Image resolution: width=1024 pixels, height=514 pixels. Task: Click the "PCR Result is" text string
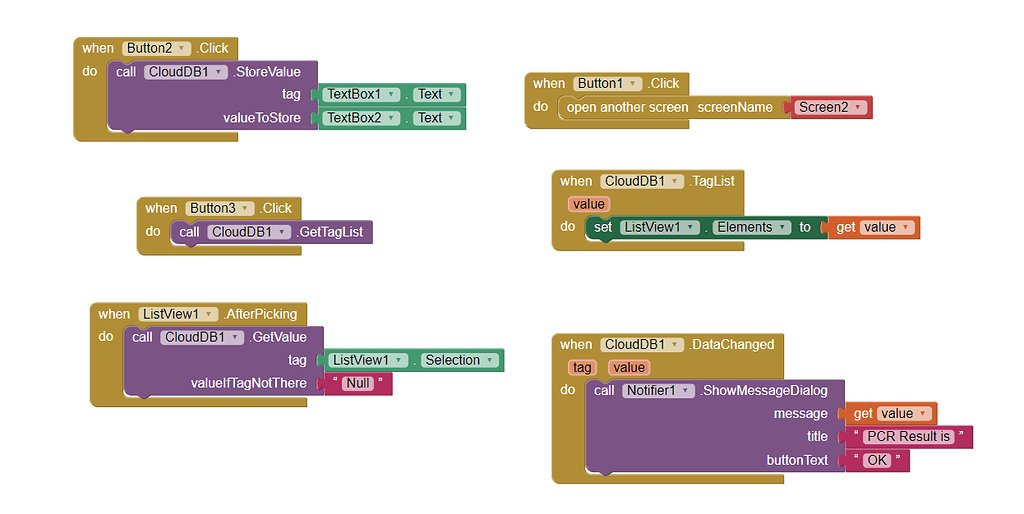click(909, 436)
